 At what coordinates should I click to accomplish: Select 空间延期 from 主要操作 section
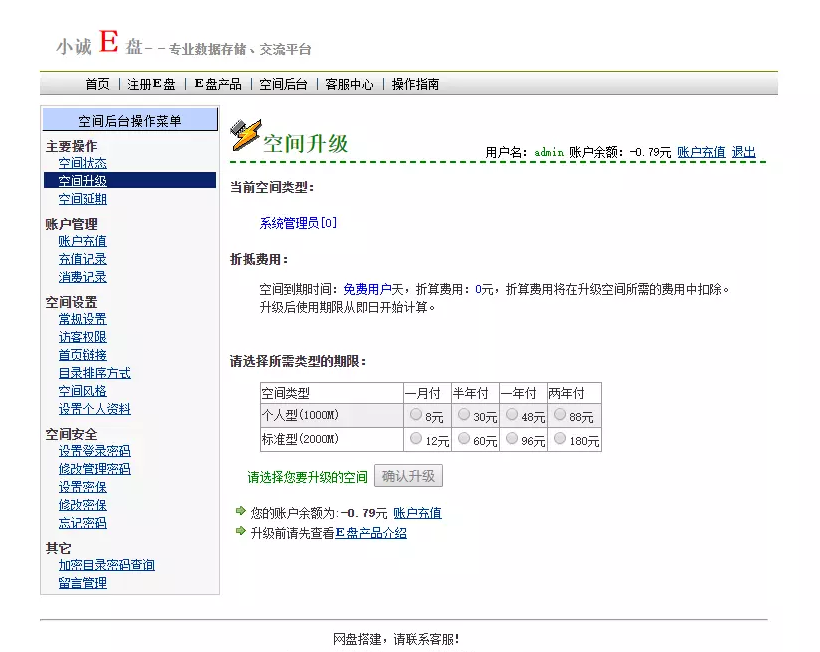pos(82,198)
